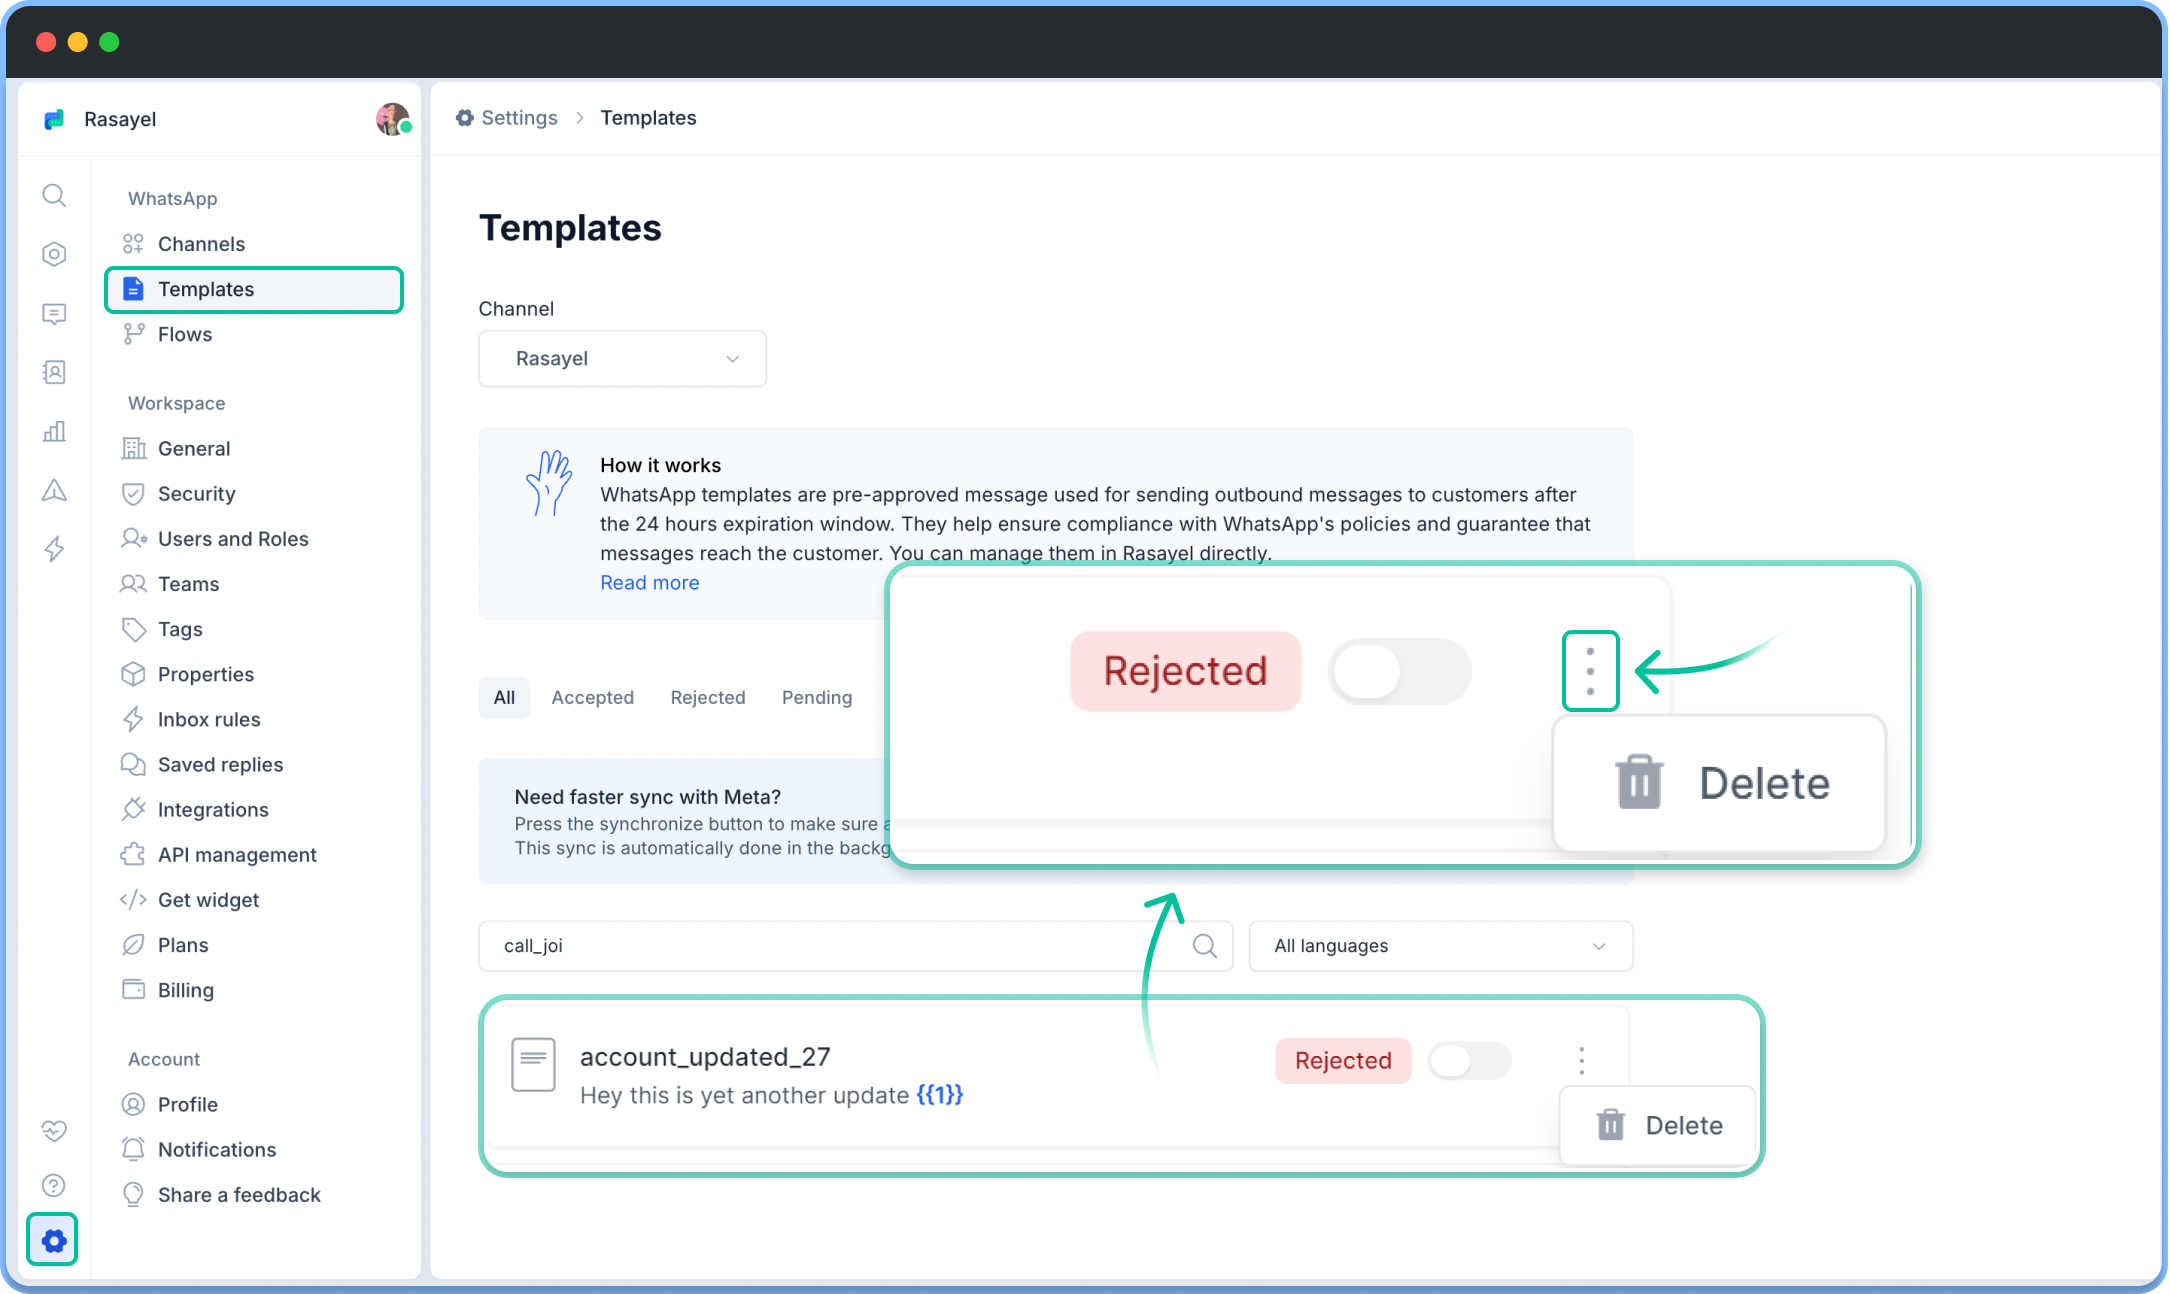Flip the large toggle in the zoomed callout

click(x=1399, y=671)
